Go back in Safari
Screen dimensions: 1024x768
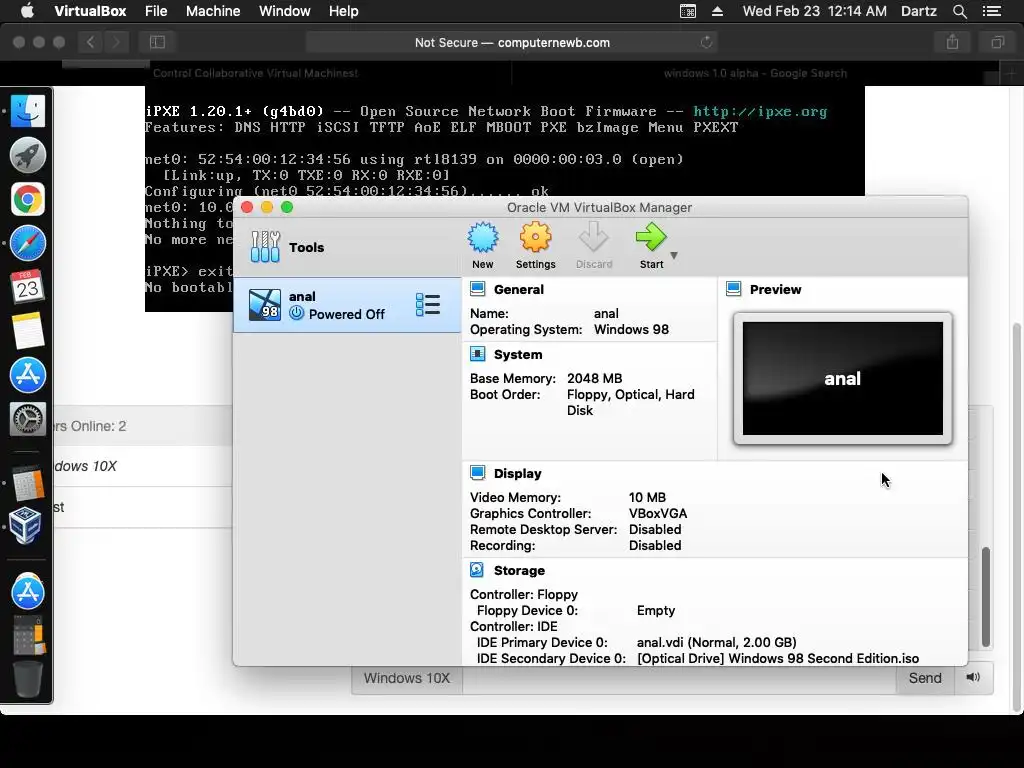(90, 42)
